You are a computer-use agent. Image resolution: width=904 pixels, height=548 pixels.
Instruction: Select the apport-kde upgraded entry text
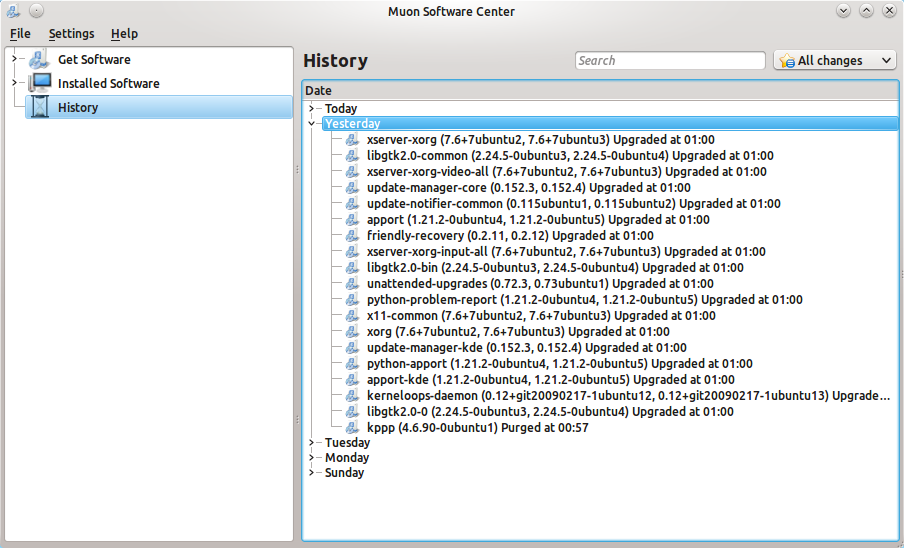point(551,380)
